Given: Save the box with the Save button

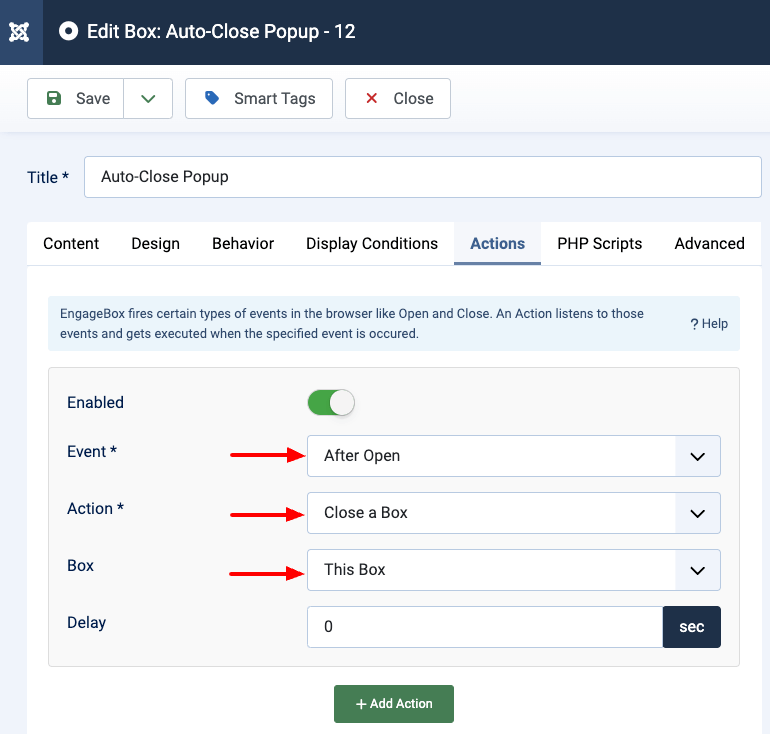Looking at the screenshot, I should click(x=76, y=98).
